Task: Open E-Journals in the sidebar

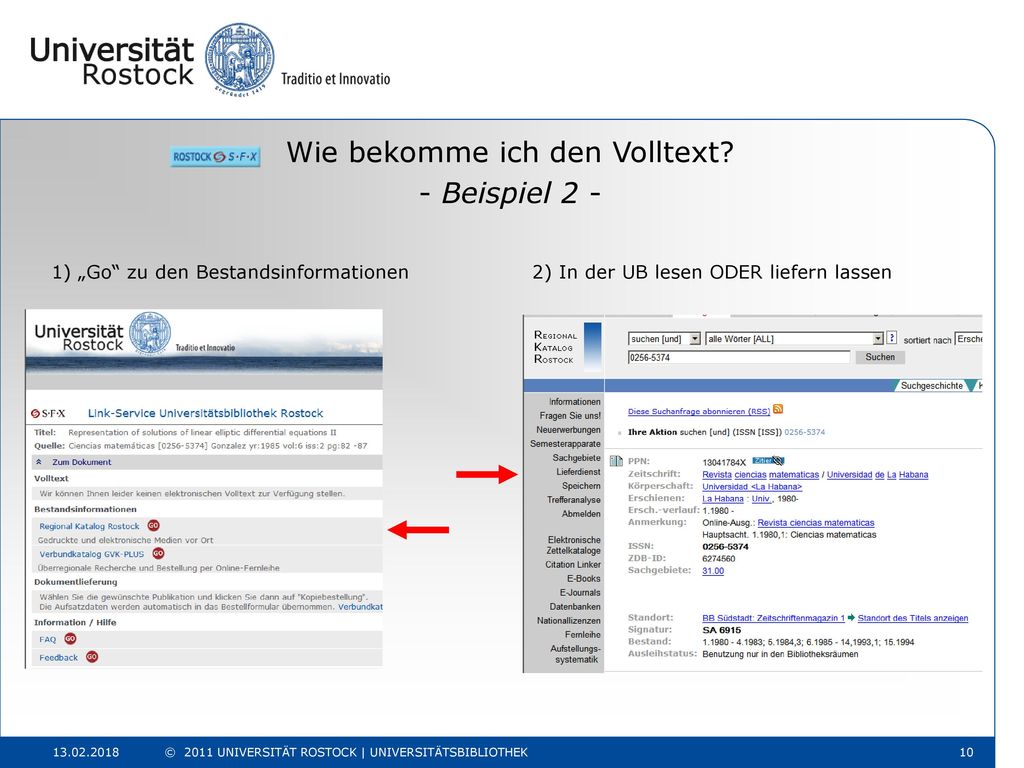Action: pos(580,592)
